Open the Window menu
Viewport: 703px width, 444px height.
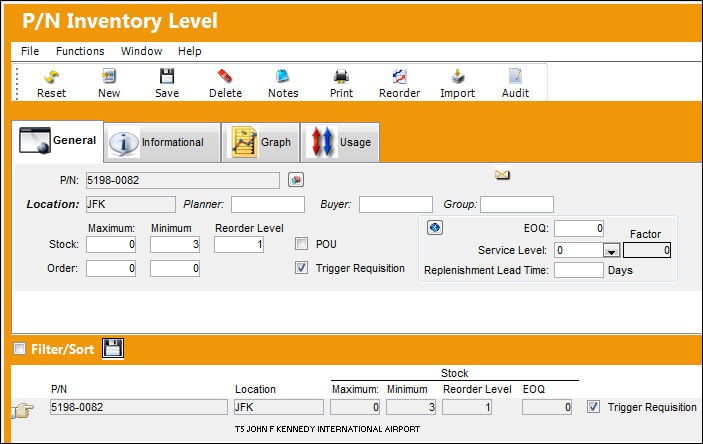(141, 51)
